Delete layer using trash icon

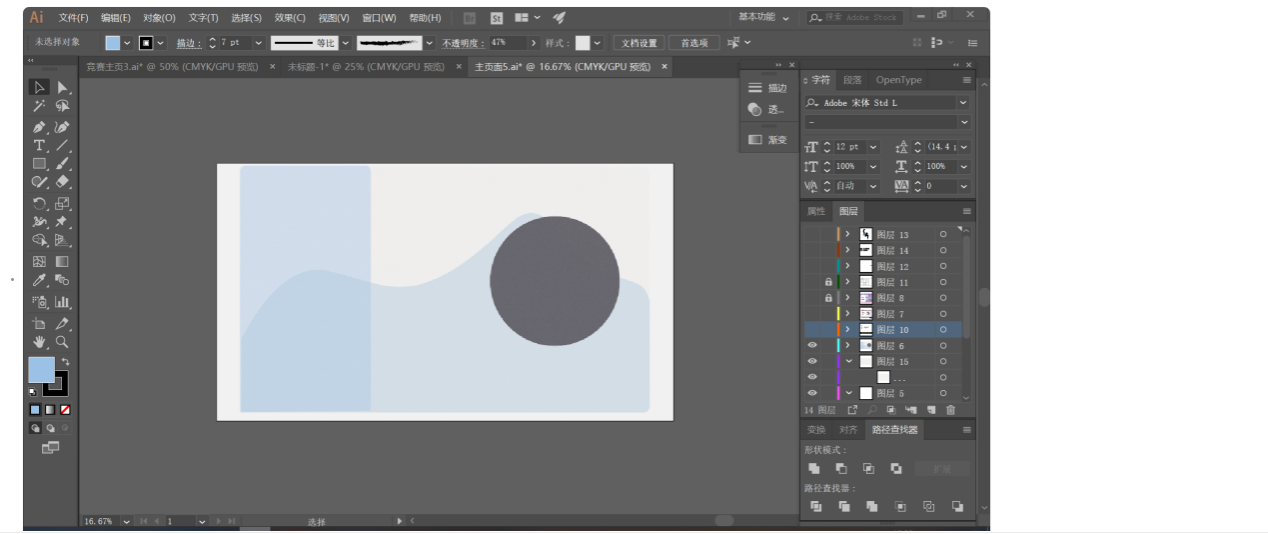tap(950, 410)
